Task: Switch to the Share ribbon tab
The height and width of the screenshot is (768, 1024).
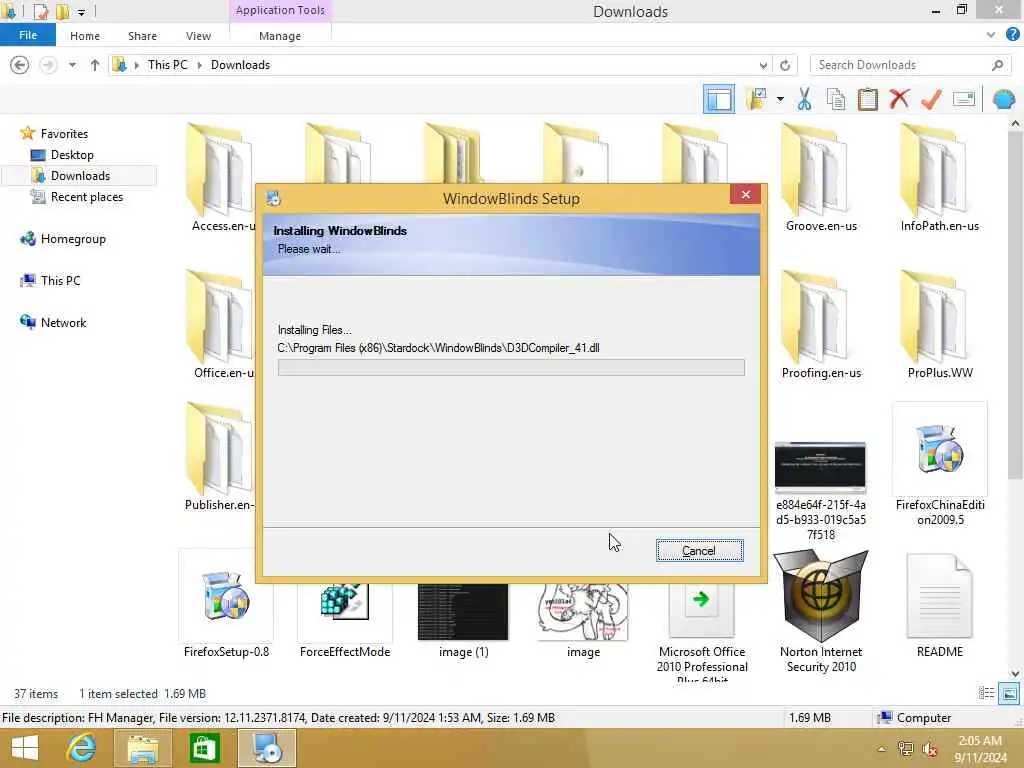Action: point(142,36)
